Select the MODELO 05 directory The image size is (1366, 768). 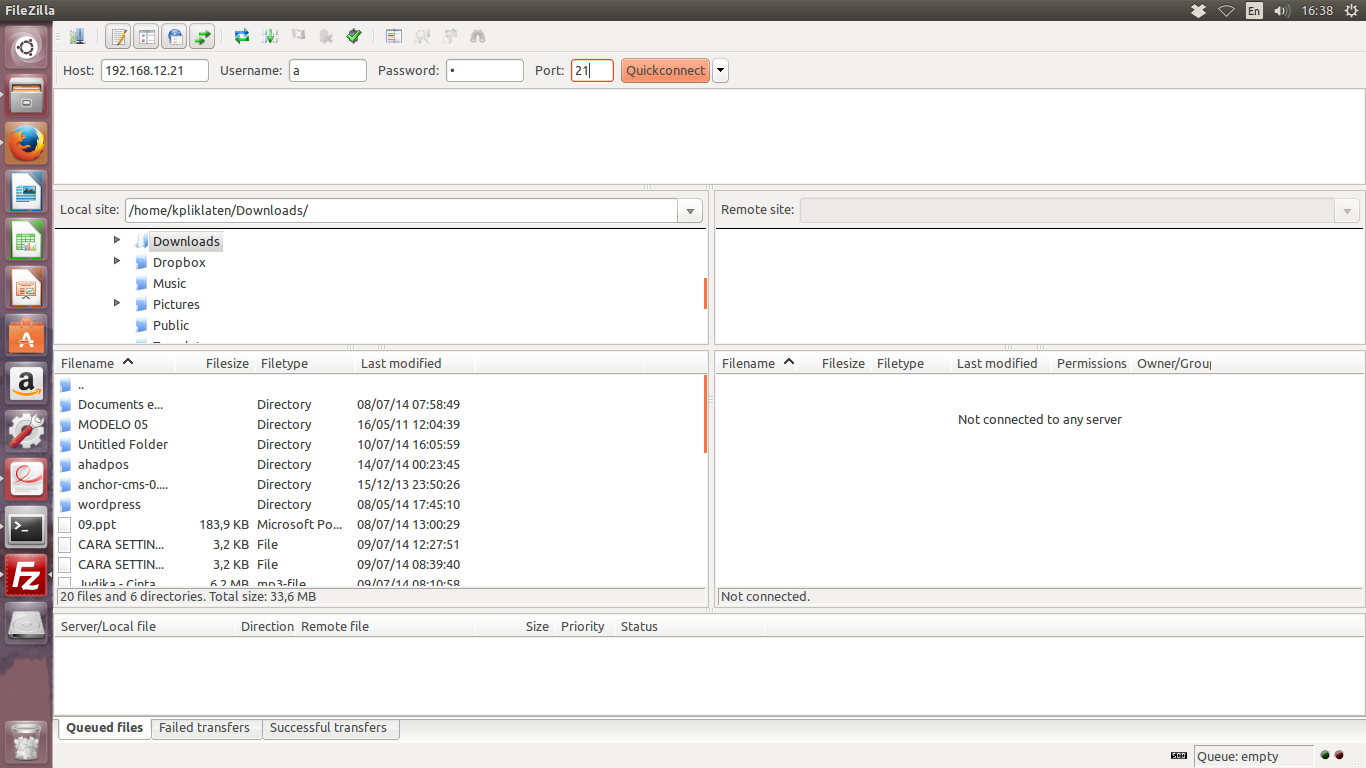pos(380,425)
